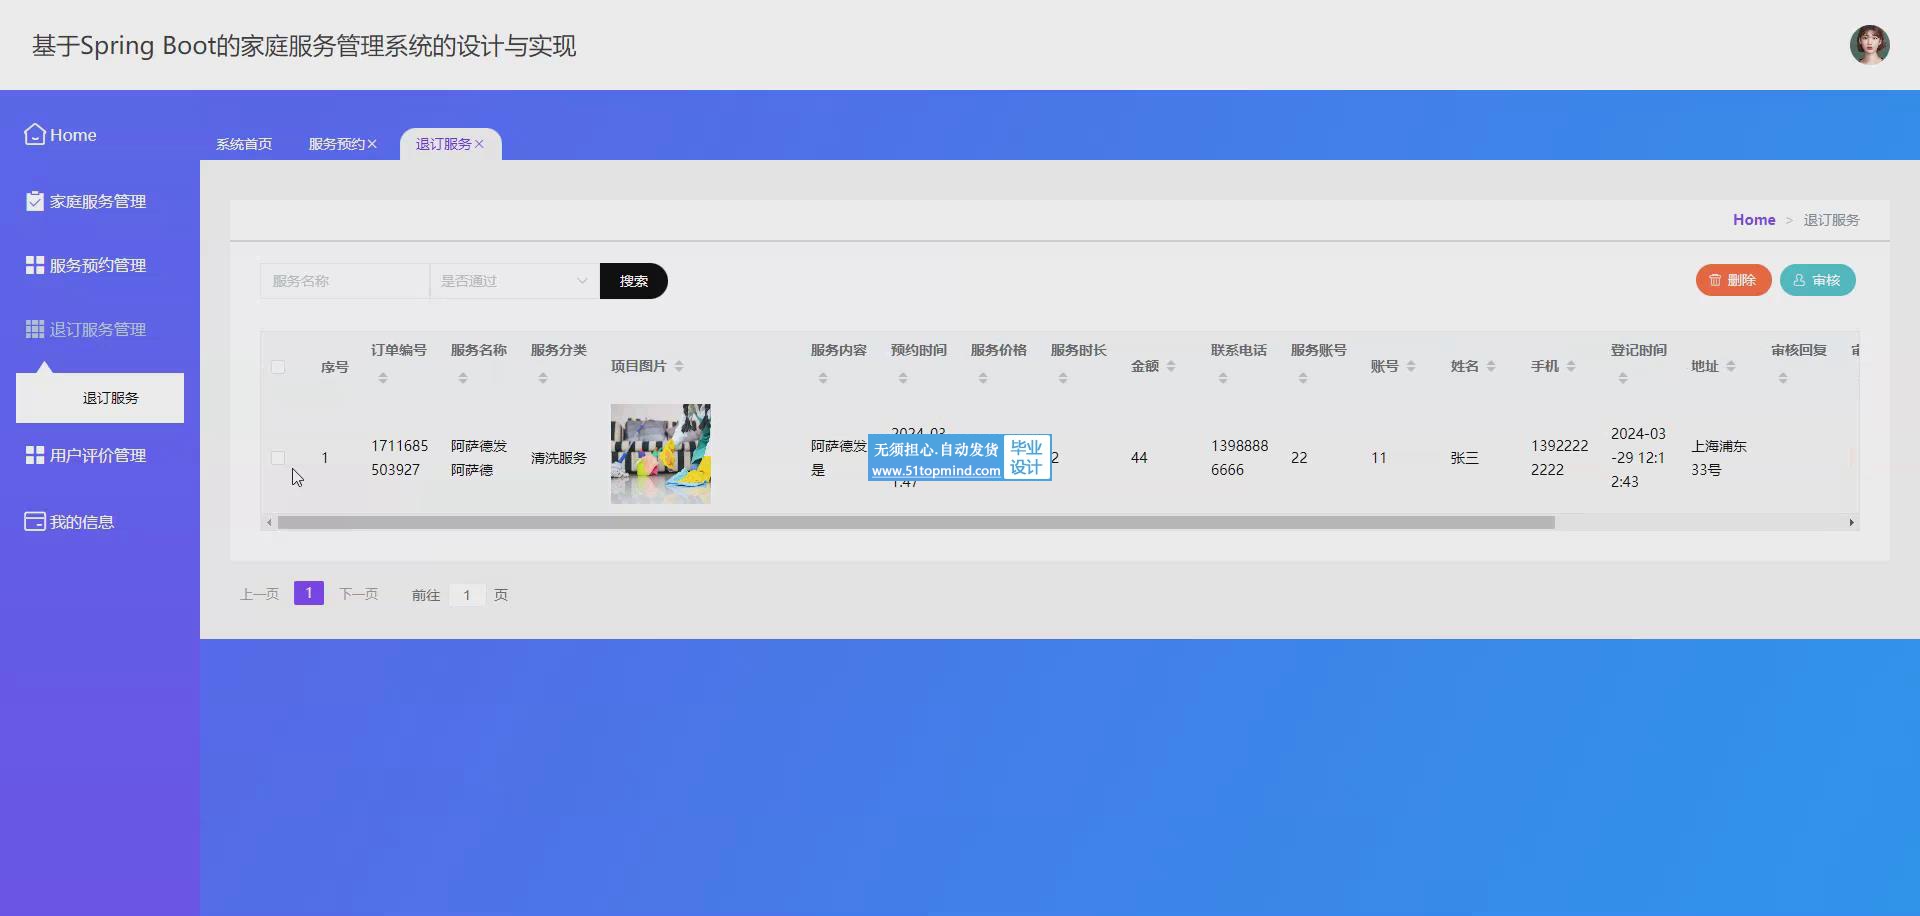Close the 退订服务 tab with its X
Viewport: 1920px width, 916px height.
(x=479, y=144)
